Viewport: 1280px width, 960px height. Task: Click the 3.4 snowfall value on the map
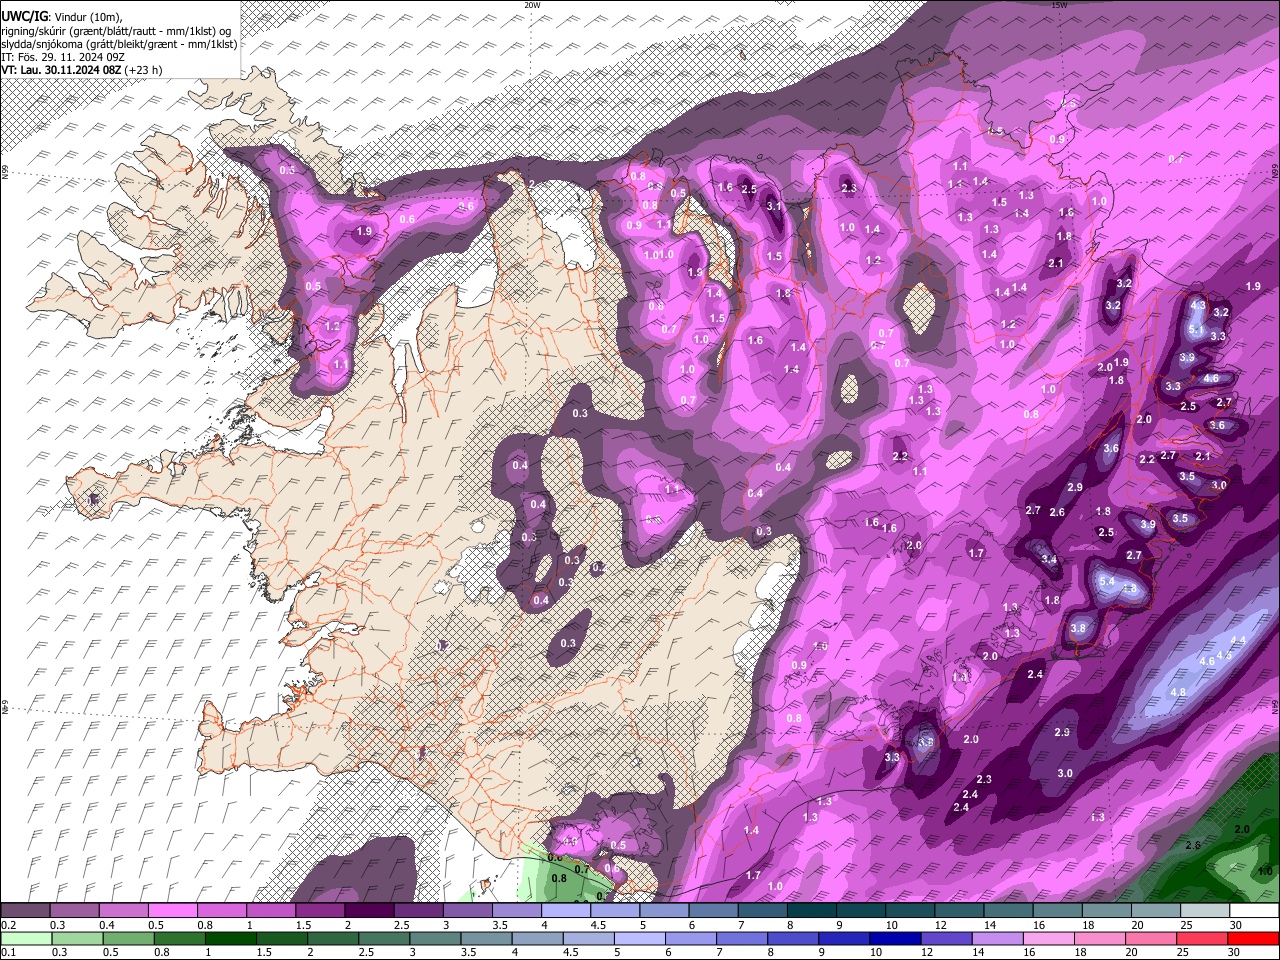(1048, 559)
